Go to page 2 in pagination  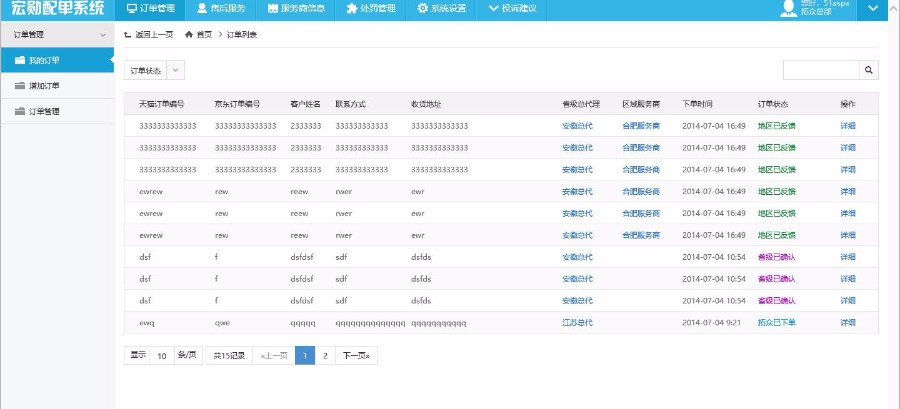(x=325, y=356)
